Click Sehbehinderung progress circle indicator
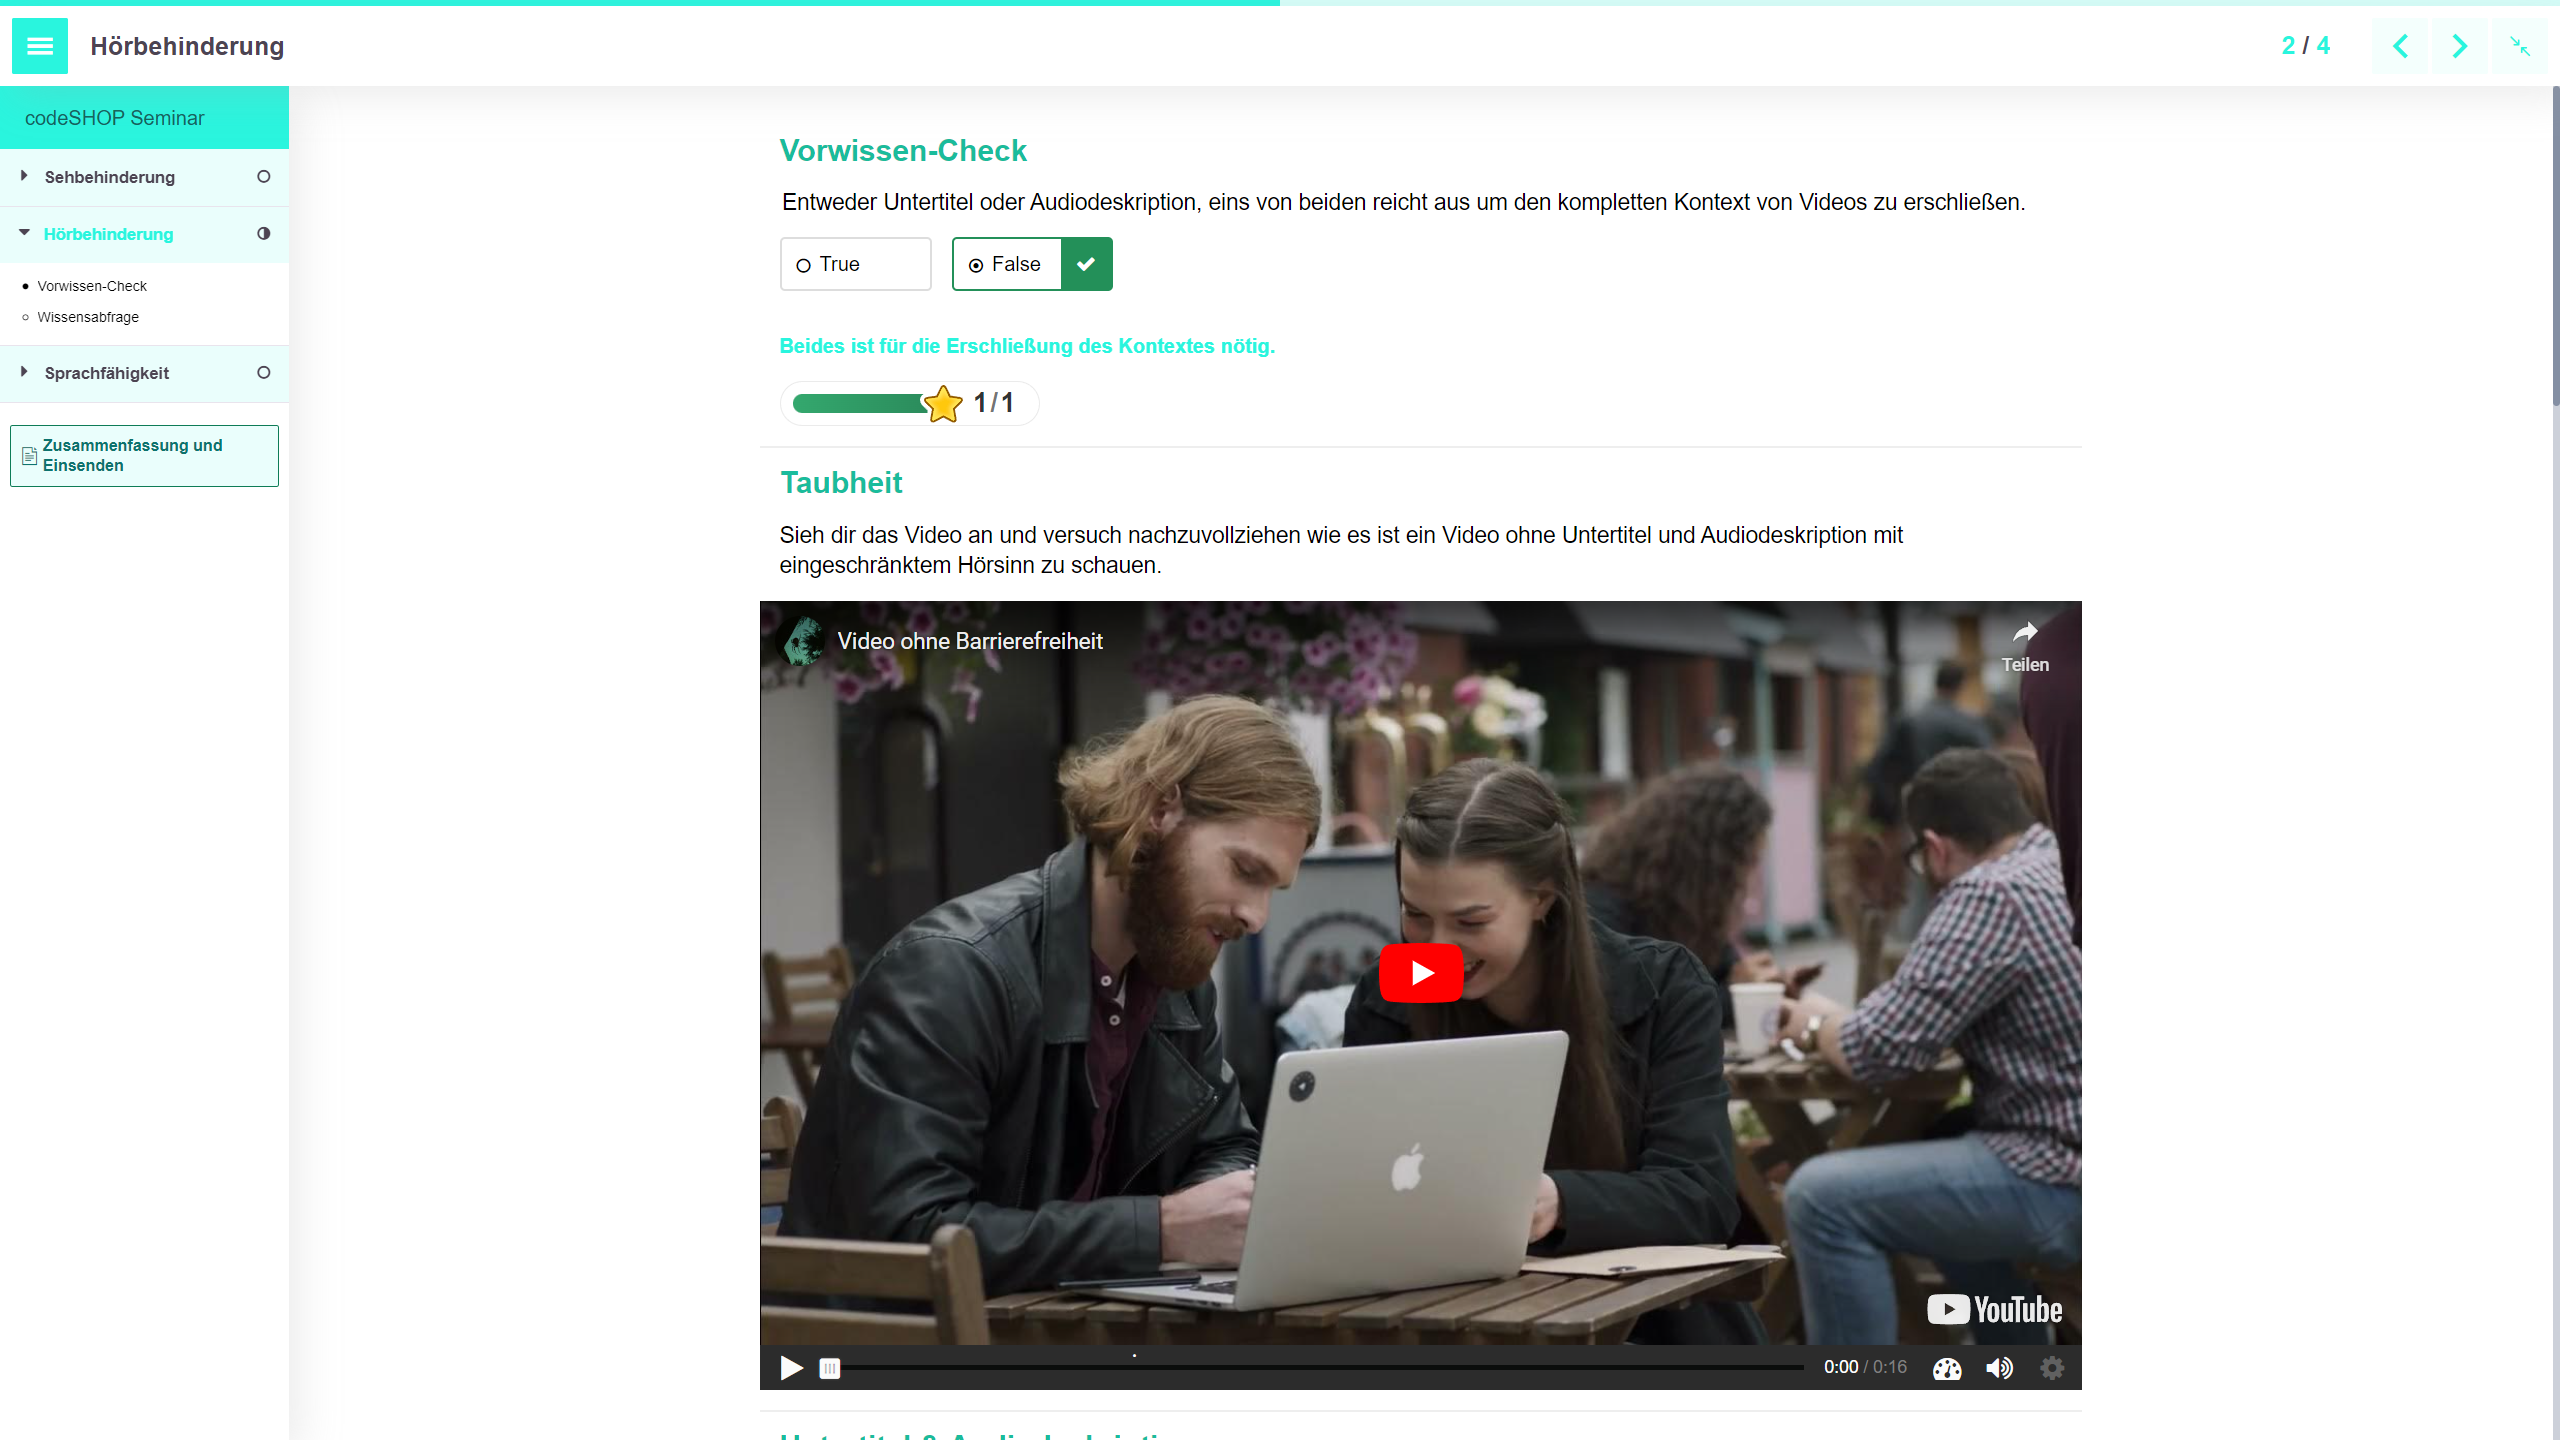This screenshot has height=1440, width=2560. coord(264,177)
